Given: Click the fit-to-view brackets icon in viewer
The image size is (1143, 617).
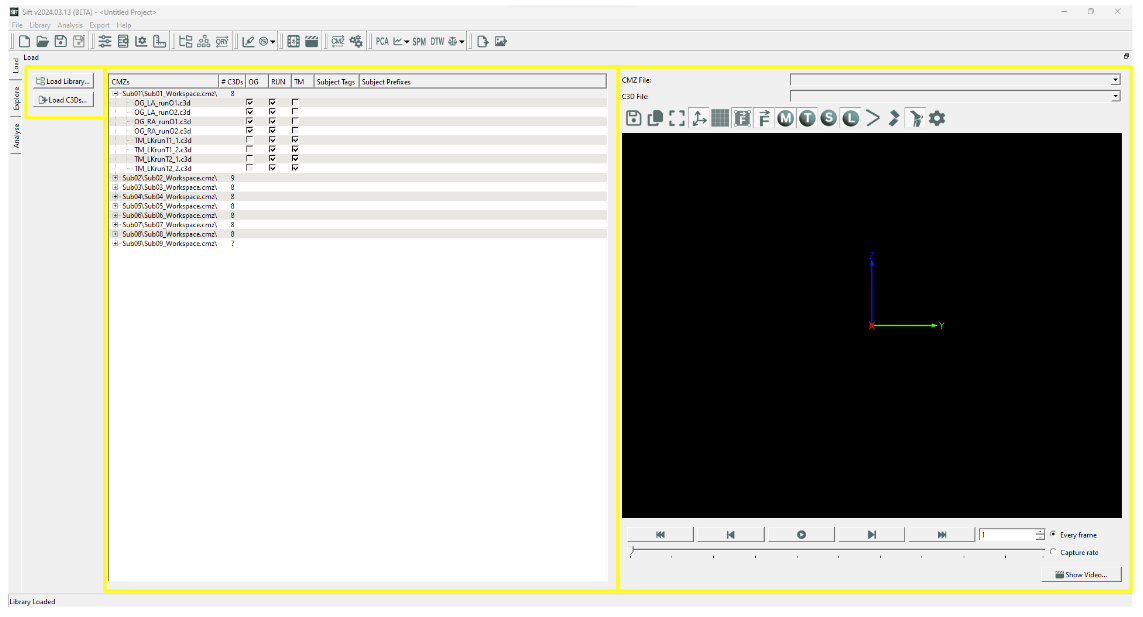Looking at the screenshot, I should [x=677, y=118].
